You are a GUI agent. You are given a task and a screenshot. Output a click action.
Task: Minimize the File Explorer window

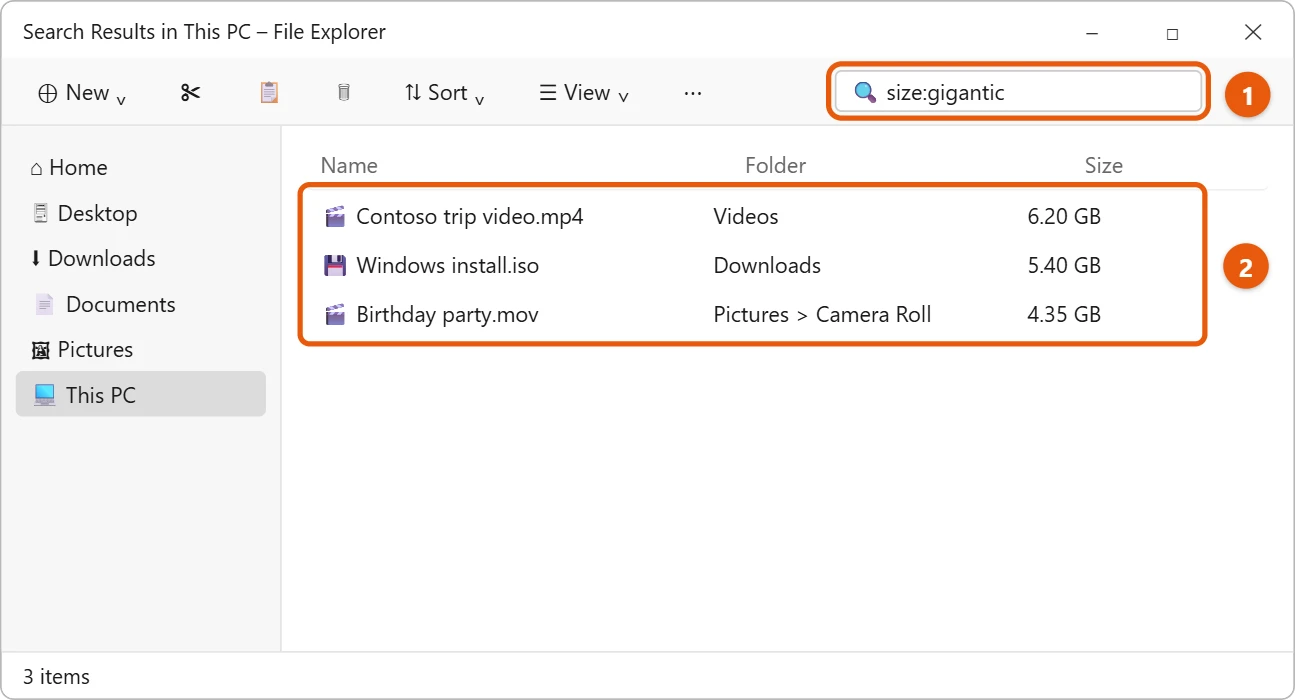(1091, 33)
